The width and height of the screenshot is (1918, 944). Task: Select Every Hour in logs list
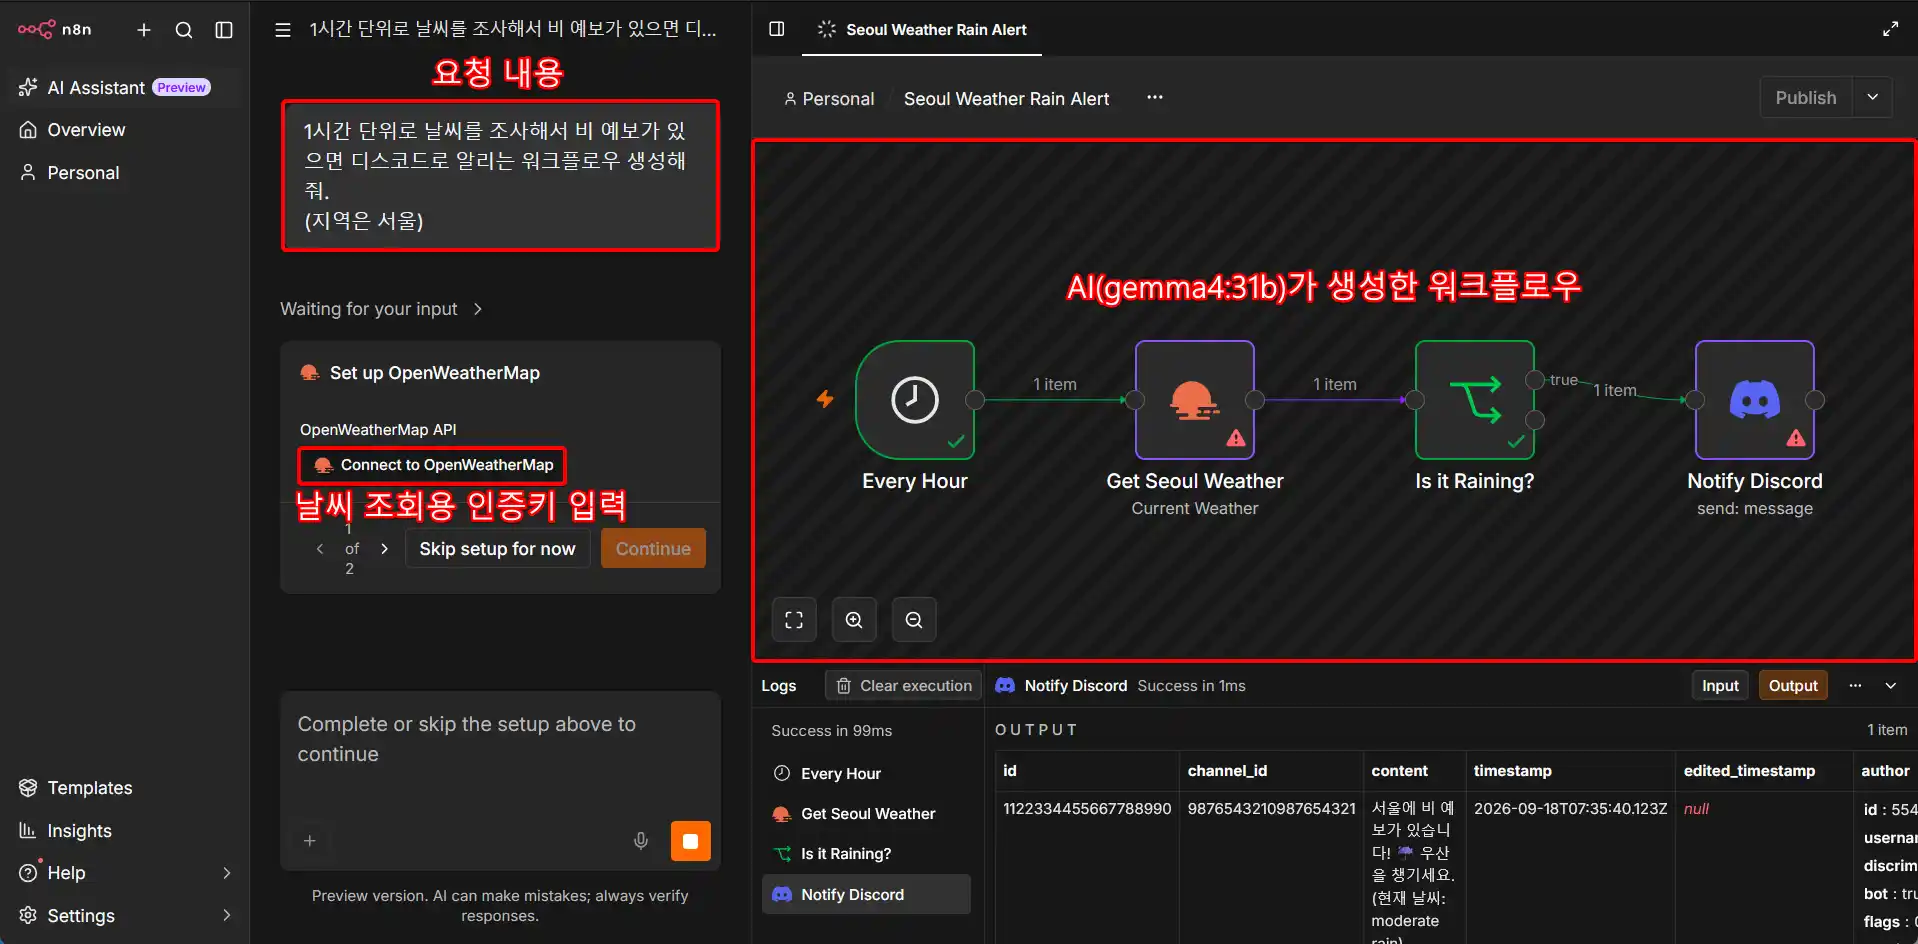coord(866,774)
